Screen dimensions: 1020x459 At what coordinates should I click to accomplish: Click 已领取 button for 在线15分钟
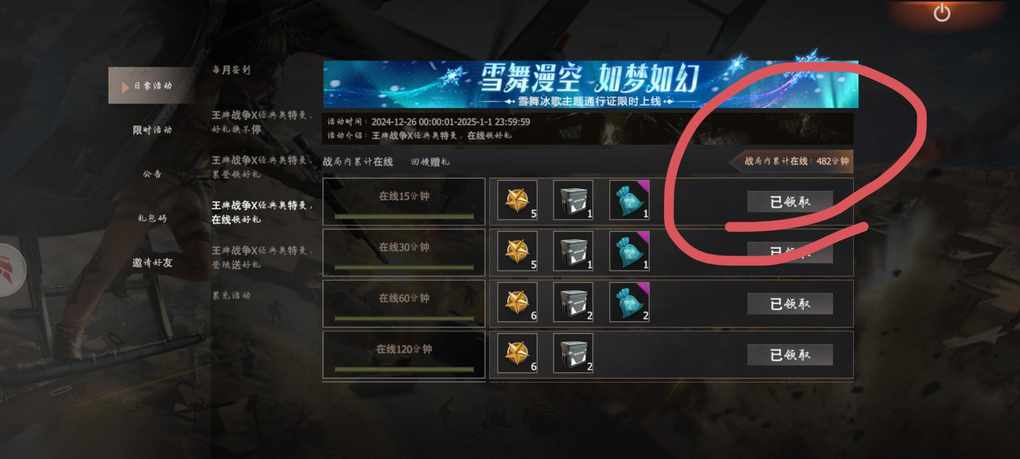point(790,201)
